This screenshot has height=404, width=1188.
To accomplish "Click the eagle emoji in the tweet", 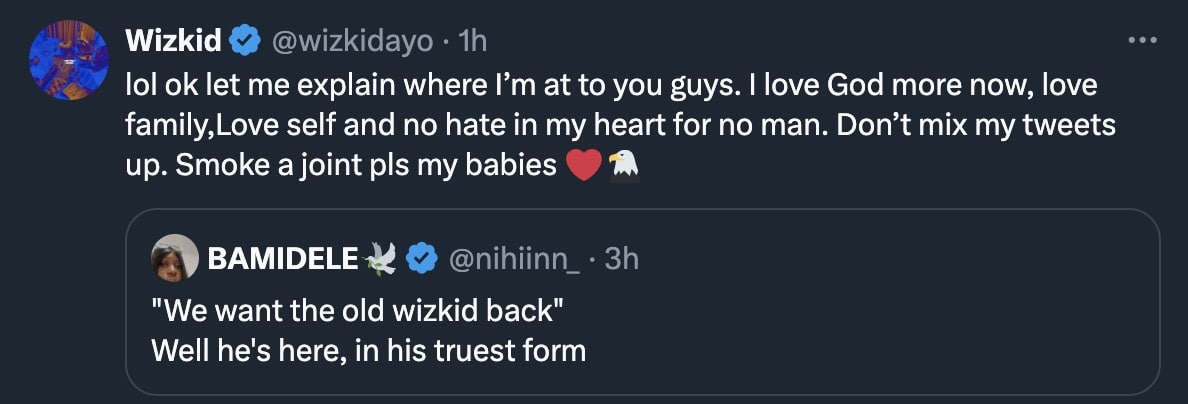I will tap(622, 165).
